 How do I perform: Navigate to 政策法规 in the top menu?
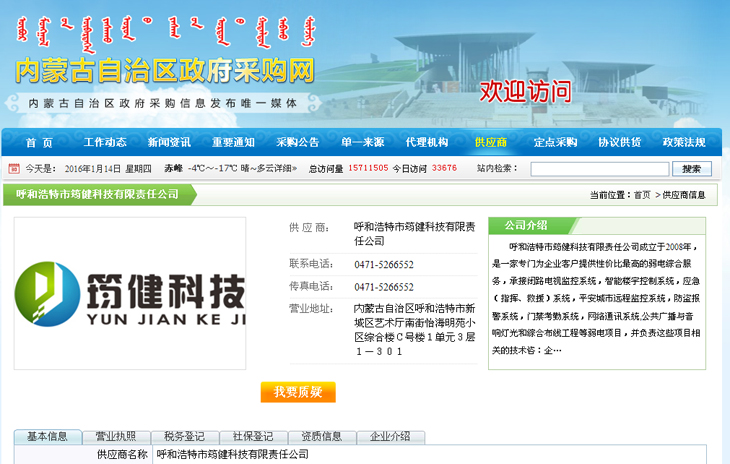click(683, 142)
